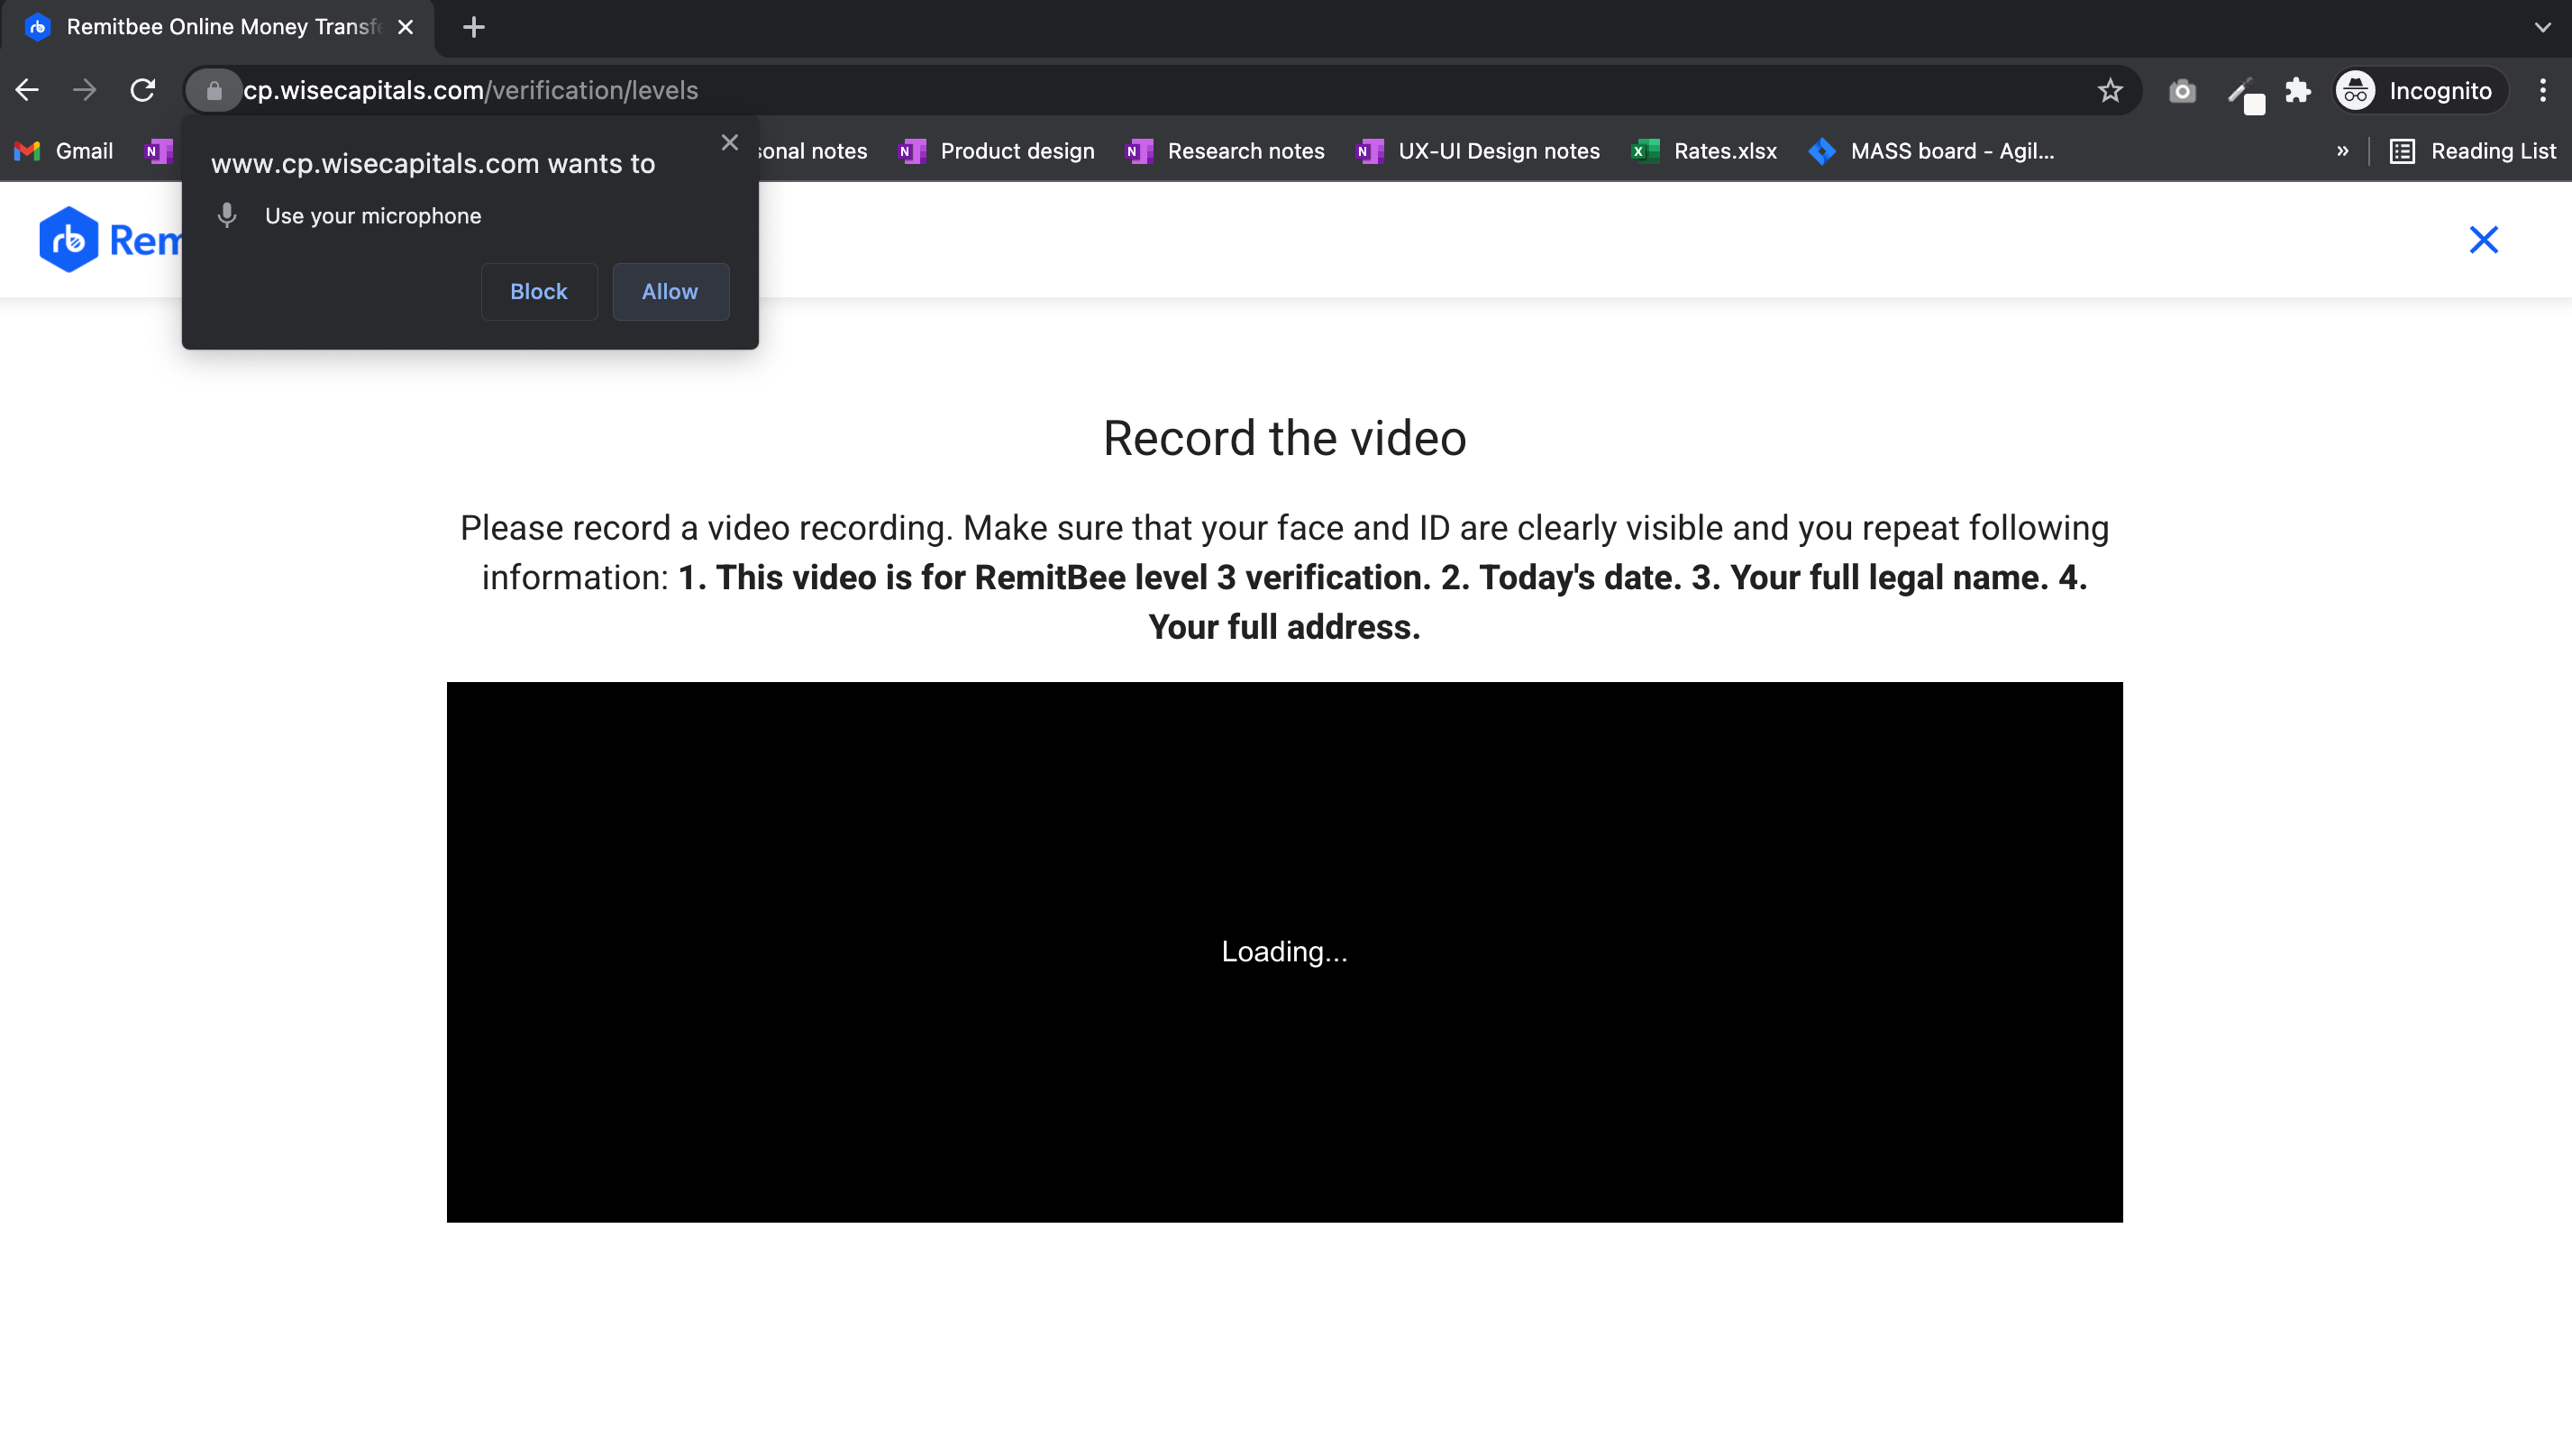Click the browser back arrow
The height and width of the screenshot is (1456, 2572).
coord(27,90)
